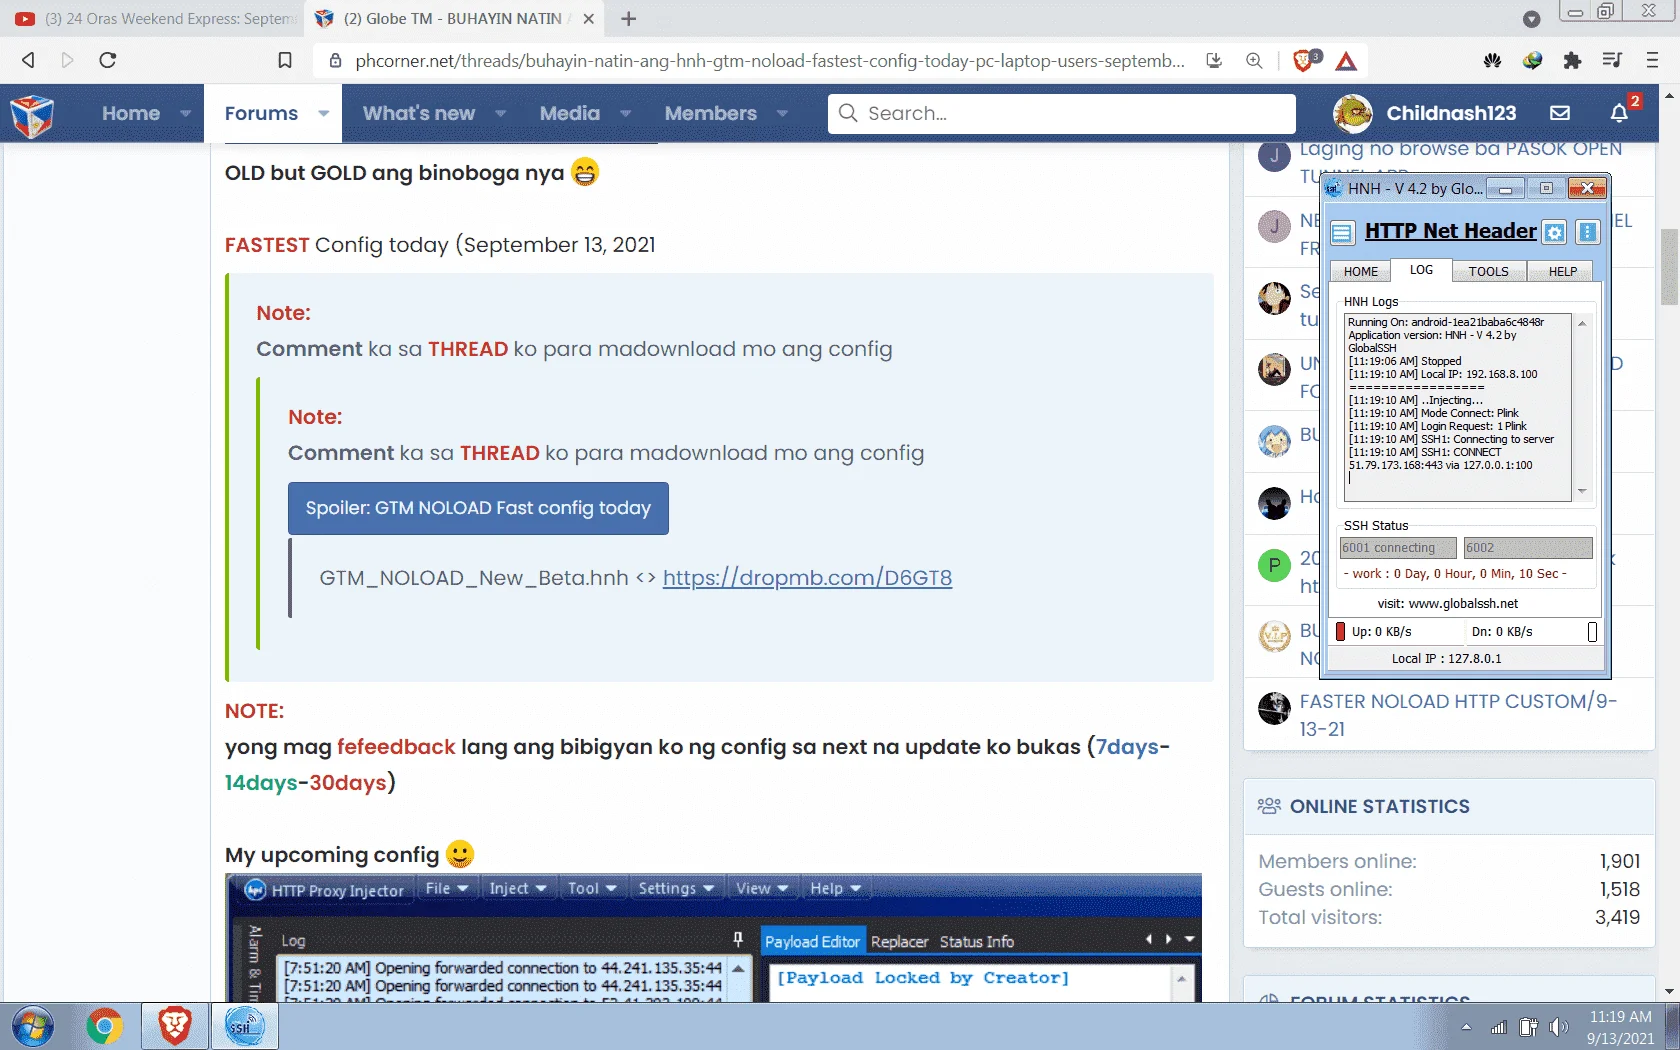Image resolution: width=1680 pixels, height=1050 pixels.
Task: Open browser extensions puzzle icon
Action: (1572, 61)
